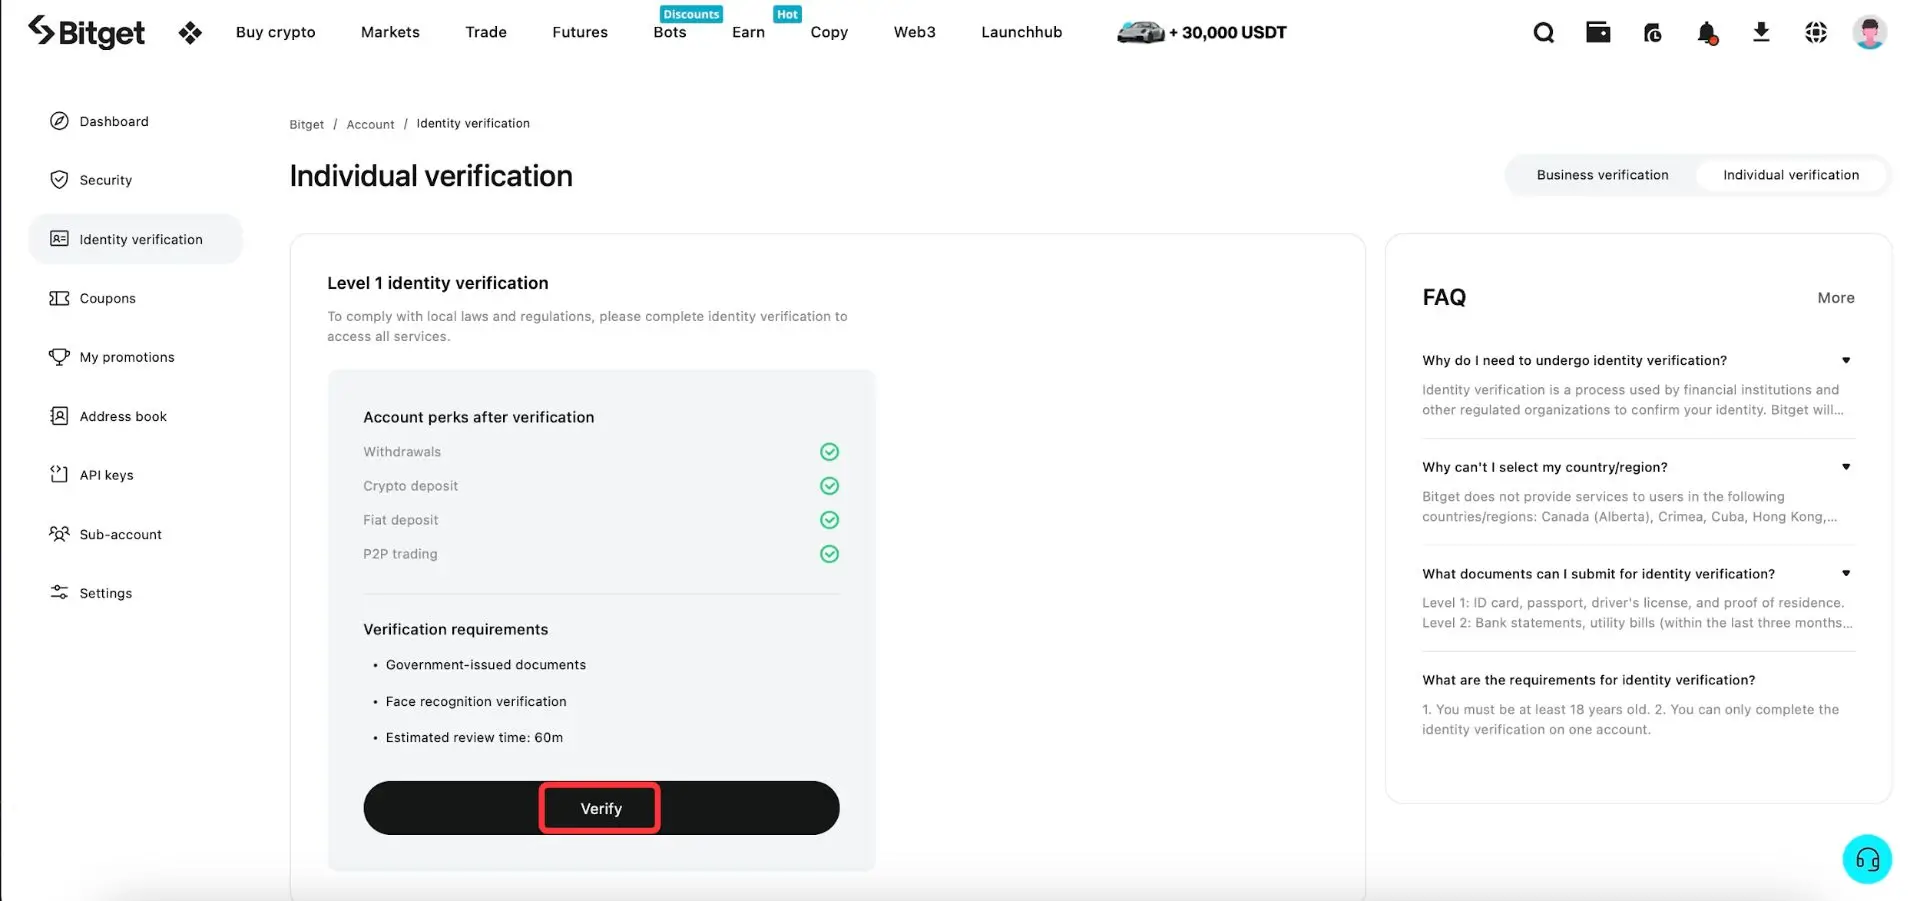1920x901 pixels.
Task: Click the More link in FAQ
Action: point(1835,298)
